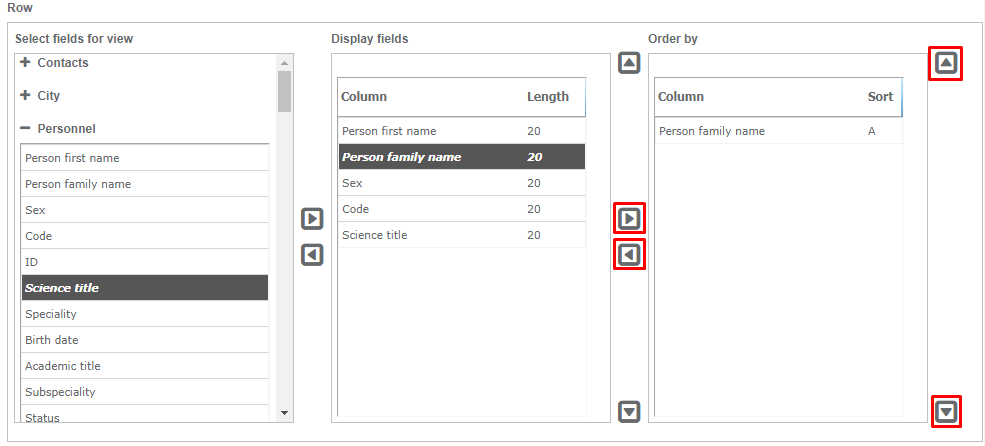Screen dimensions: 985x446
Task: Add selected column to Order by
Action: point(629,217)
